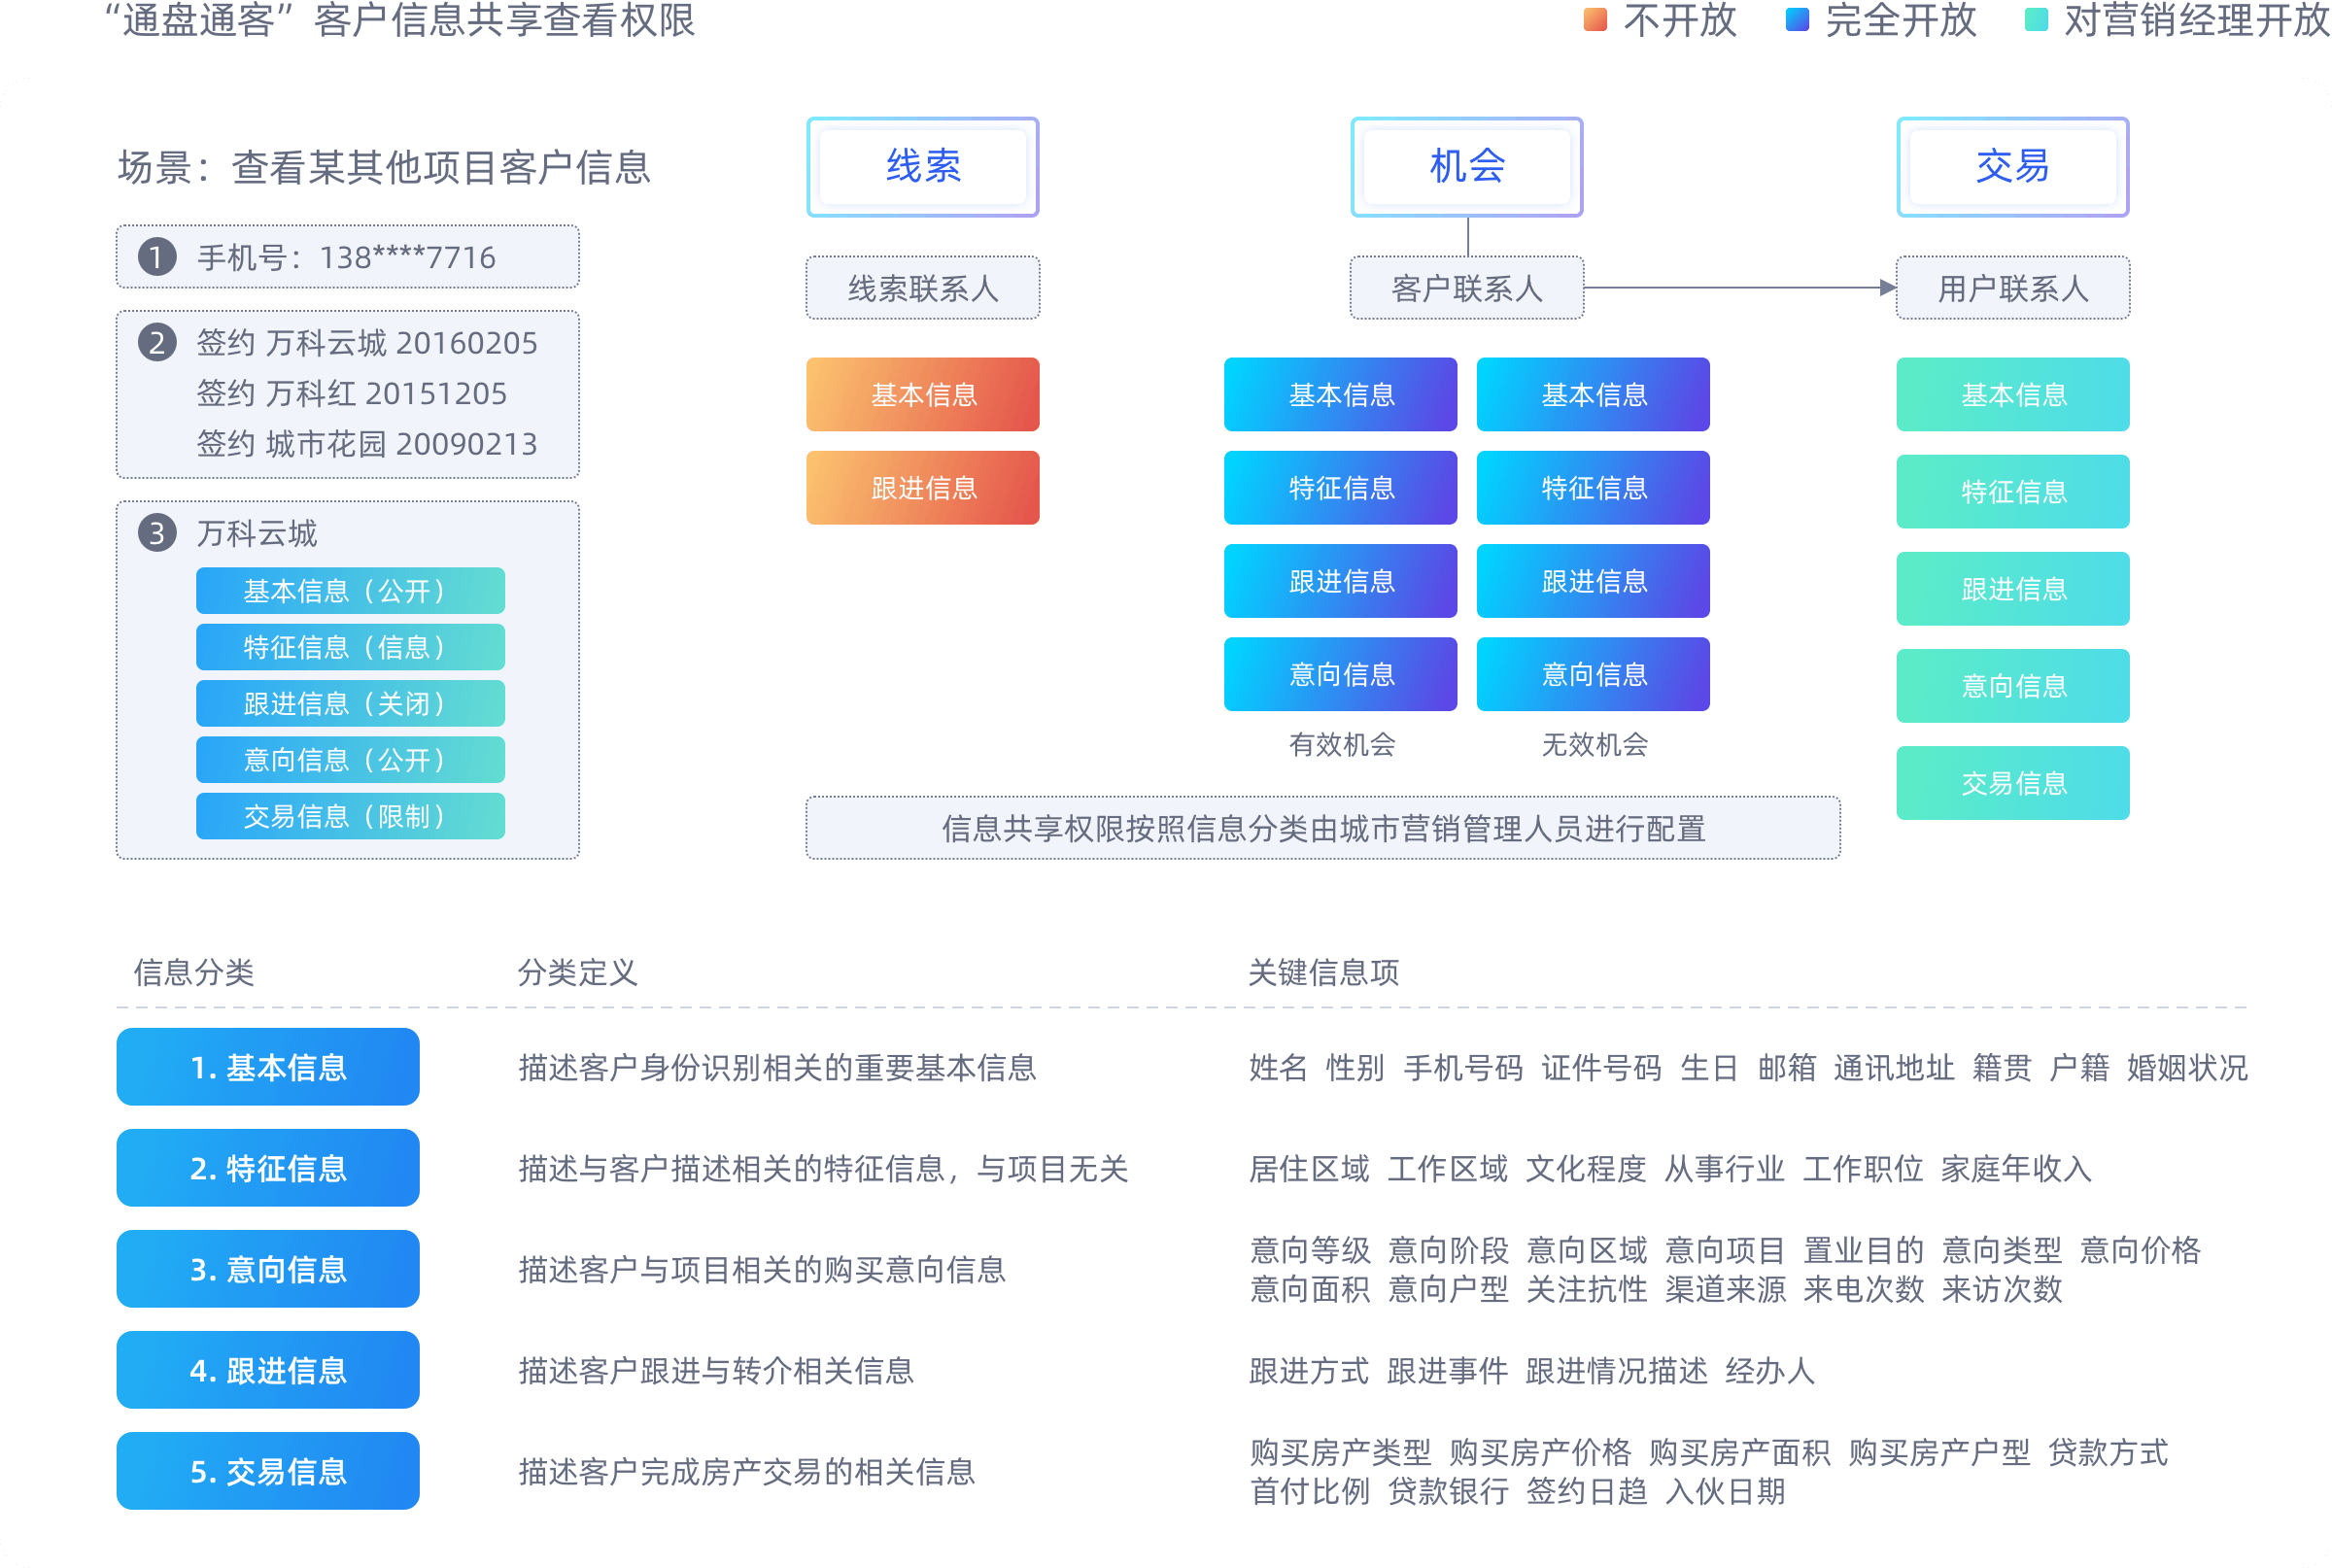Click the 用户联系人 box

2012,288
